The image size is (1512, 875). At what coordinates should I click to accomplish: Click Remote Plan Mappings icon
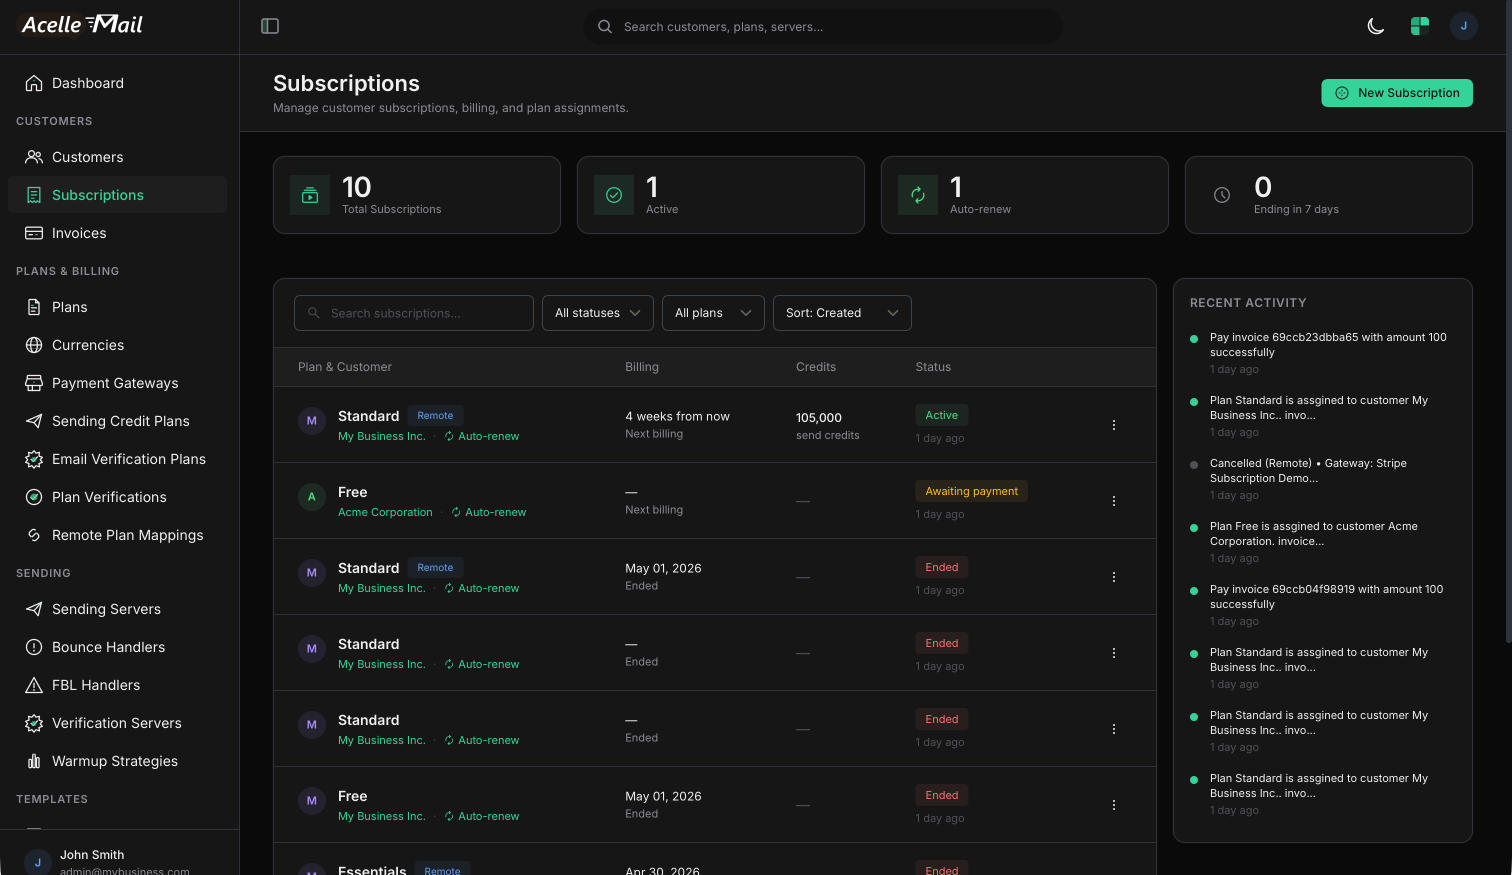coord(34,535)
